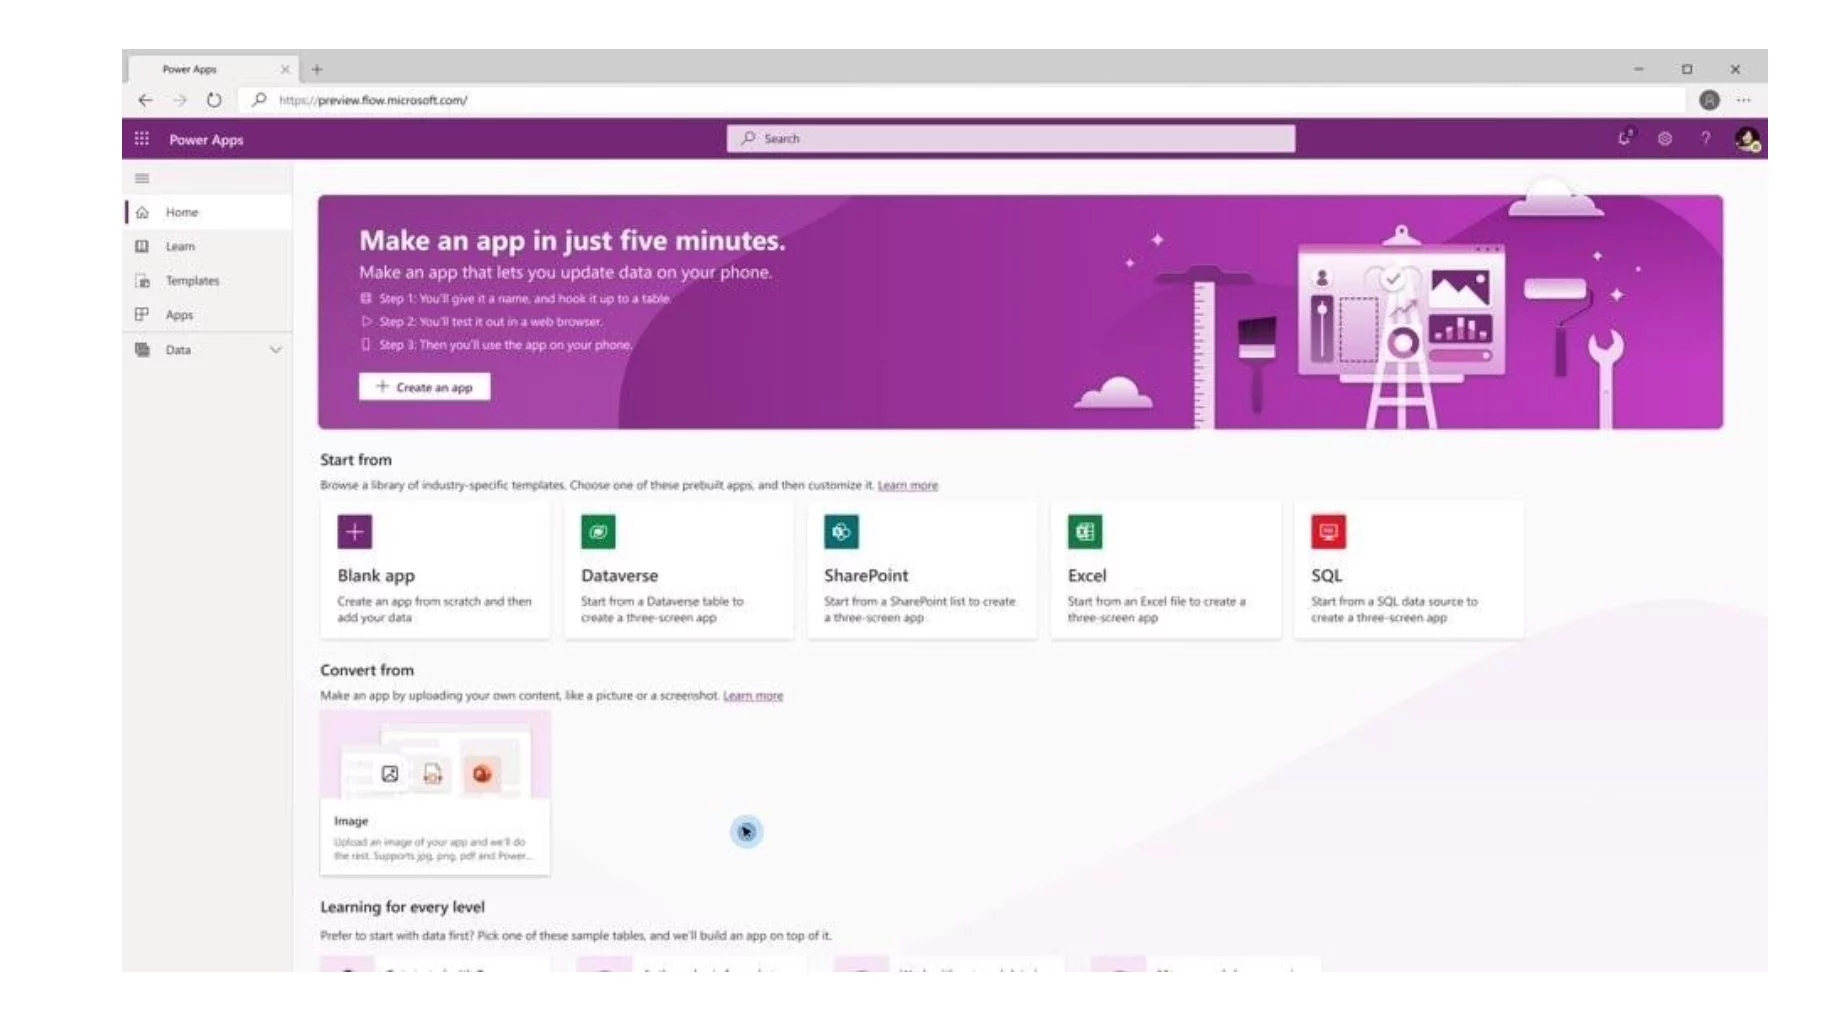Viewport: 1842px width, 1018px height.
Task: Click the SQL tile icon
Action: pos(1328,532)
